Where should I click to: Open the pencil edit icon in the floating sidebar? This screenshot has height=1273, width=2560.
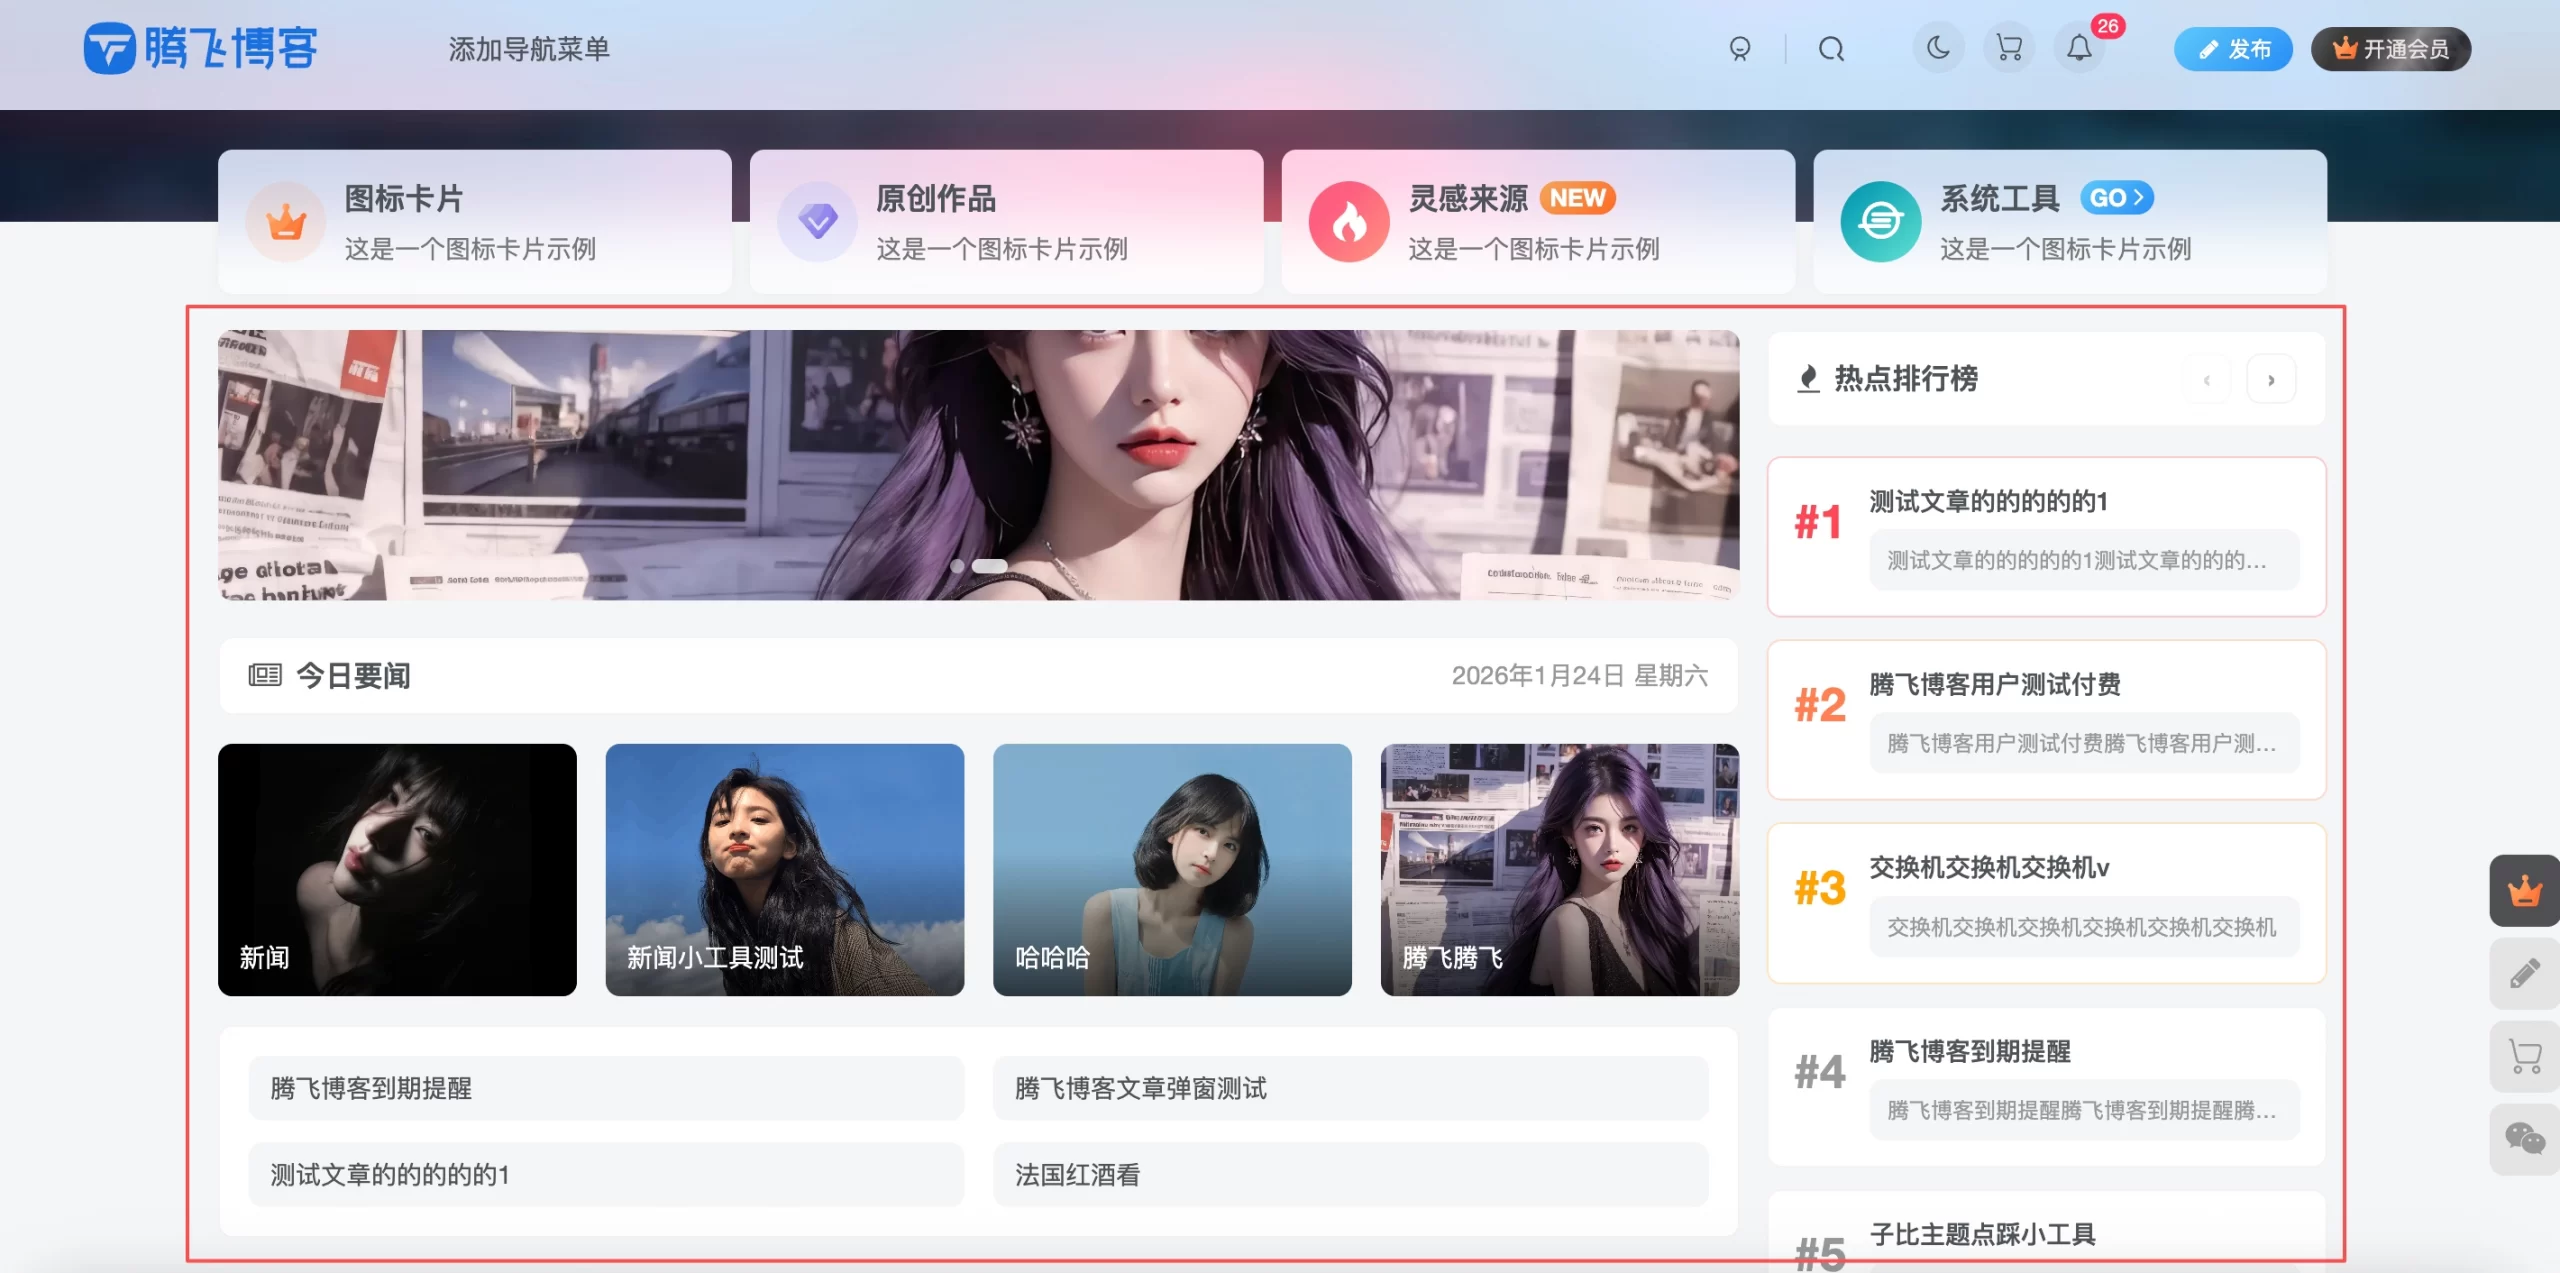2525,972
